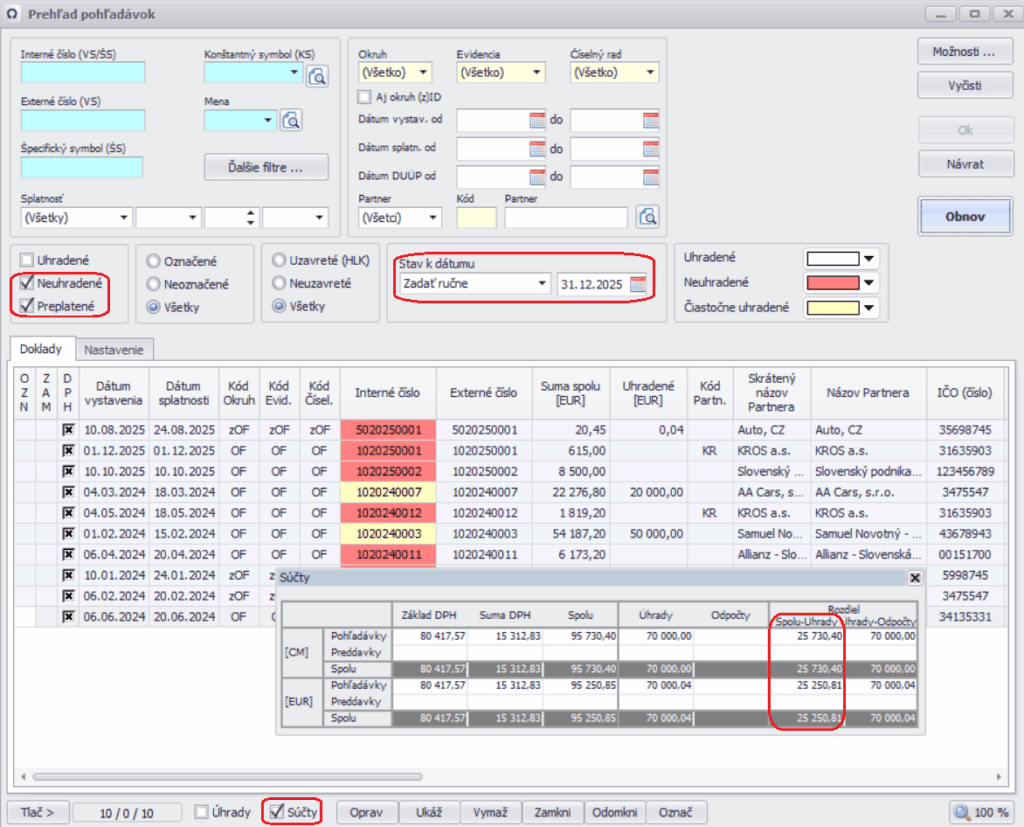1024x827 pixels.
Task: Select the Označené radio button
Action: 154,261
